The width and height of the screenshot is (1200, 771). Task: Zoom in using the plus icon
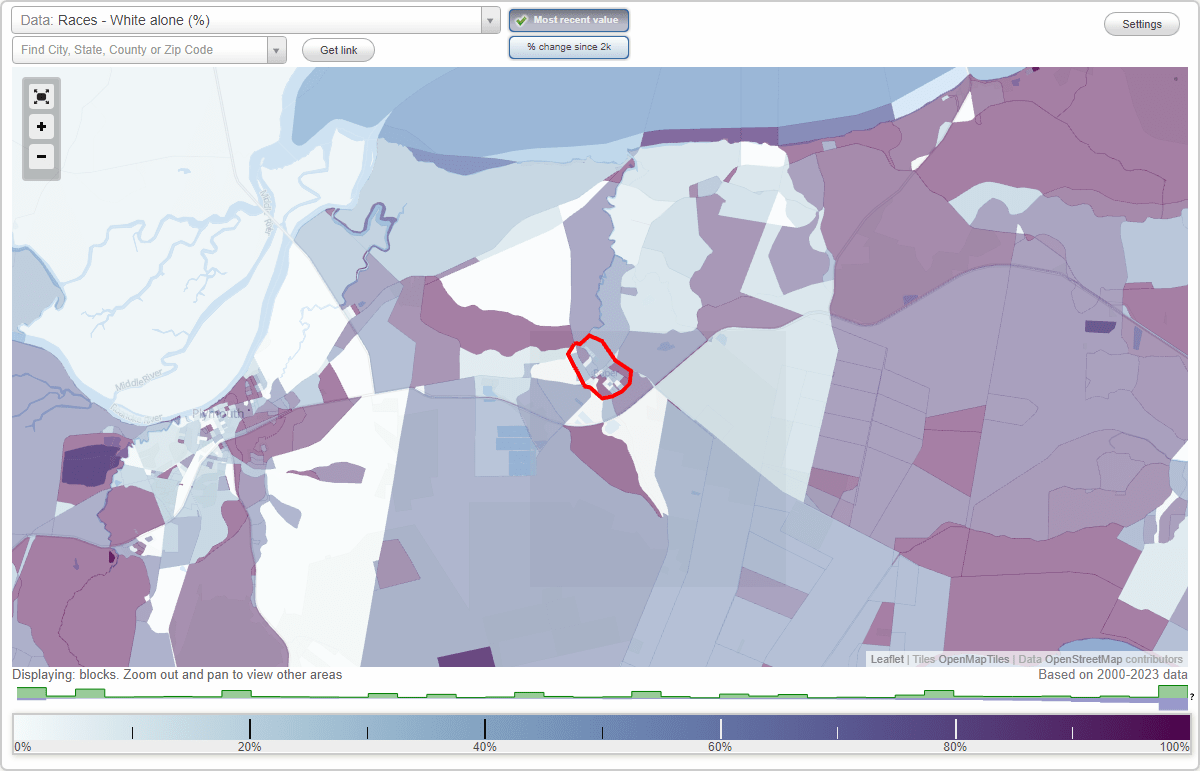point(41,127)
